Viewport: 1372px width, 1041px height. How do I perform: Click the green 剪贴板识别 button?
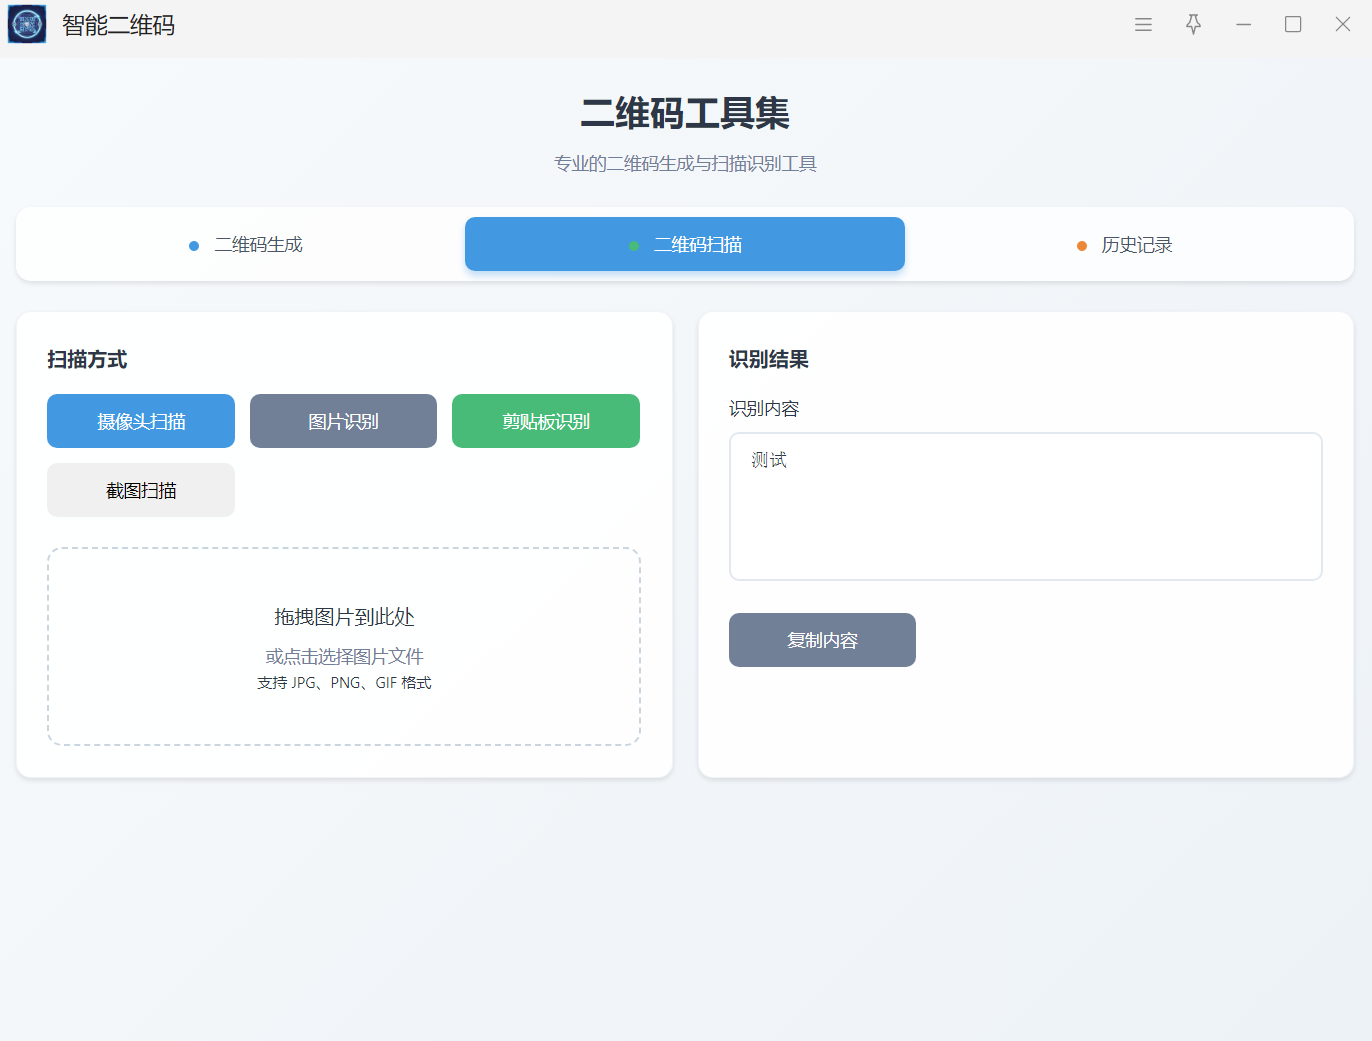pyautogui.click(x=546, y=421)
